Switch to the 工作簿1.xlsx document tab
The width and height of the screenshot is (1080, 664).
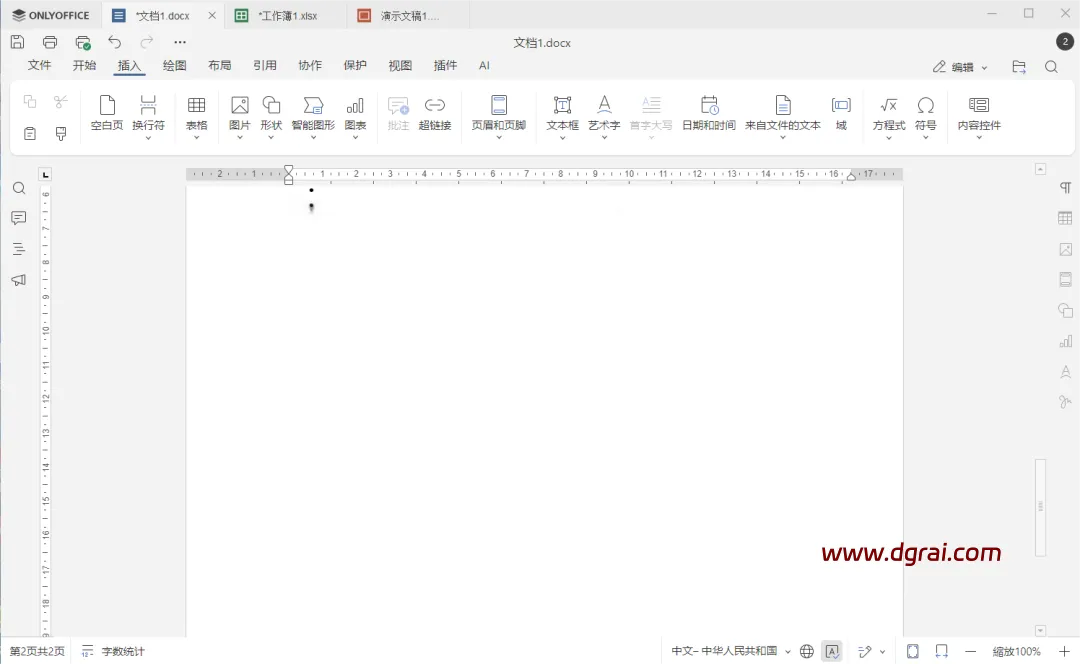tap(286, 15)
